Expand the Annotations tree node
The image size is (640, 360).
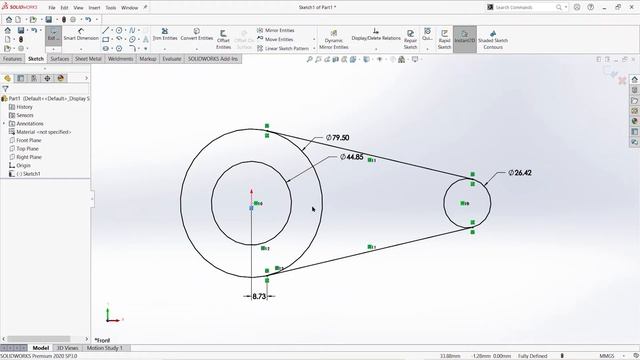click(4, 124)
